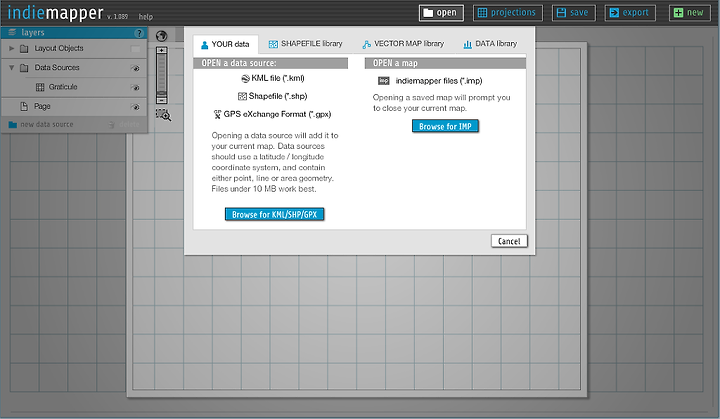Switch to YOUR data tab

coord(225,44)
